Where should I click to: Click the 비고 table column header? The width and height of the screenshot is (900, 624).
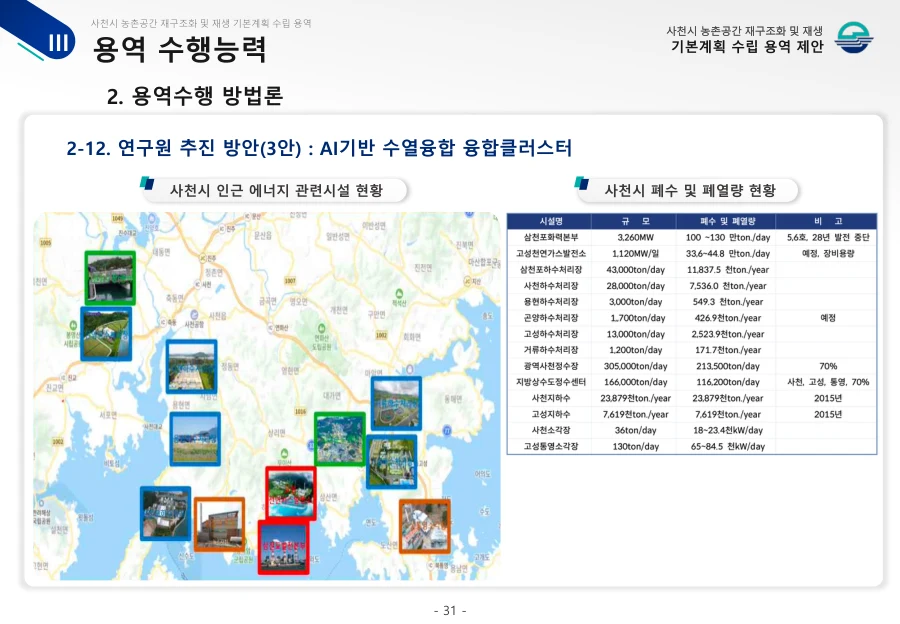[827, 221]
